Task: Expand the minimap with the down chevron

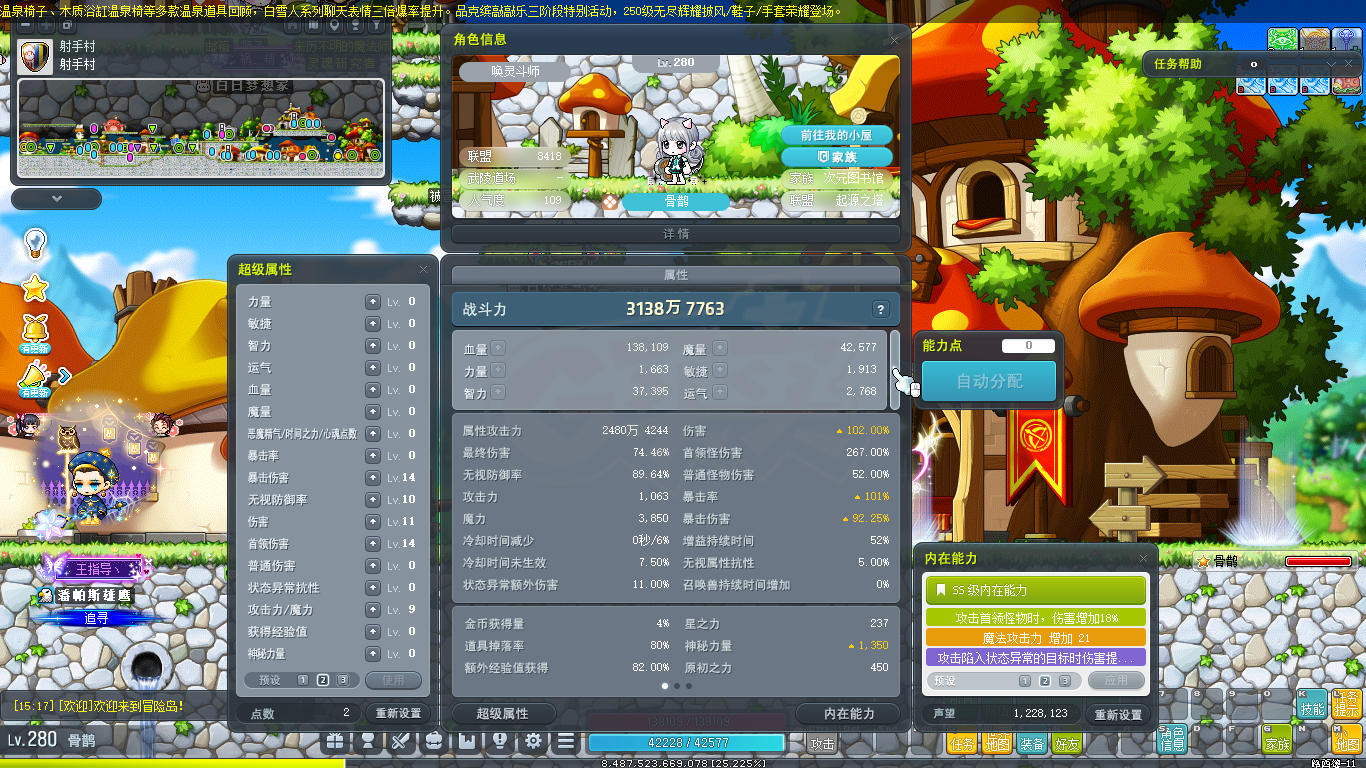Action: (x=57, y=199)
